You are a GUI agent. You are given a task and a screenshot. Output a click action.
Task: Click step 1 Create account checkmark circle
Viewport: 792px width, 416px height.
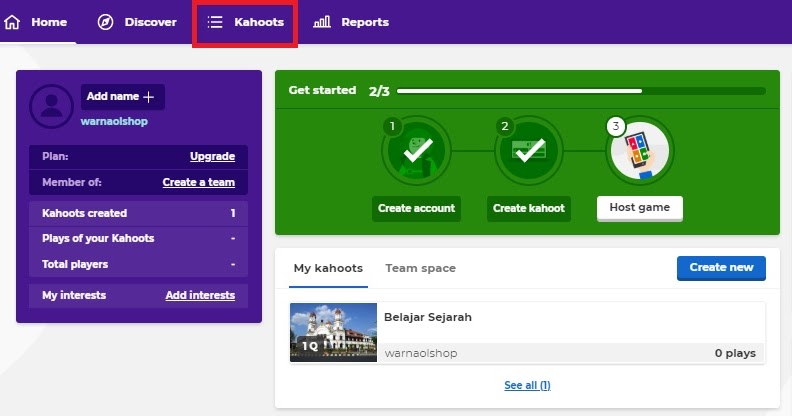click(x=416, y=150)
